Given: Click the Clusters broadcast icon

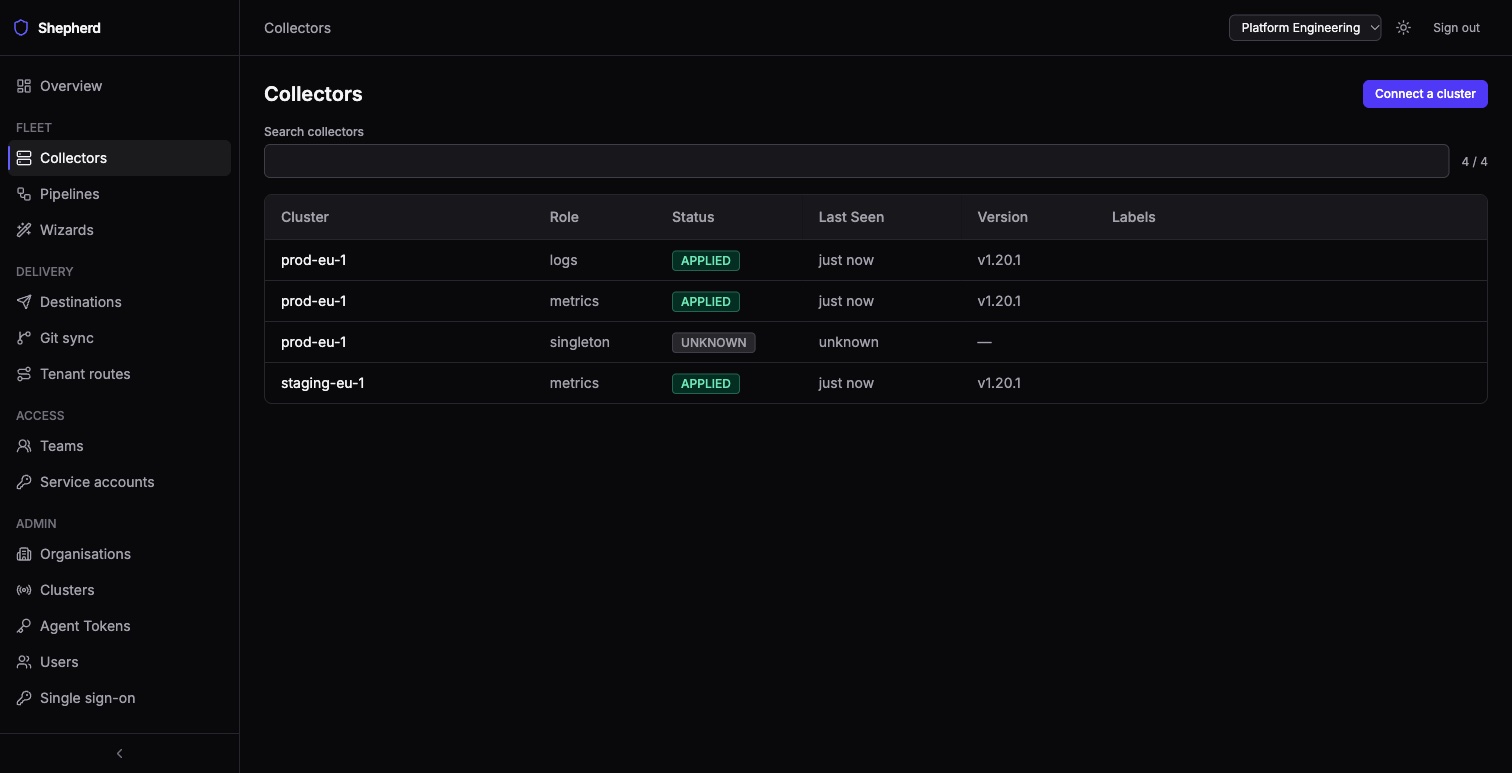Looking at the screenshot, I should point(24,590).
